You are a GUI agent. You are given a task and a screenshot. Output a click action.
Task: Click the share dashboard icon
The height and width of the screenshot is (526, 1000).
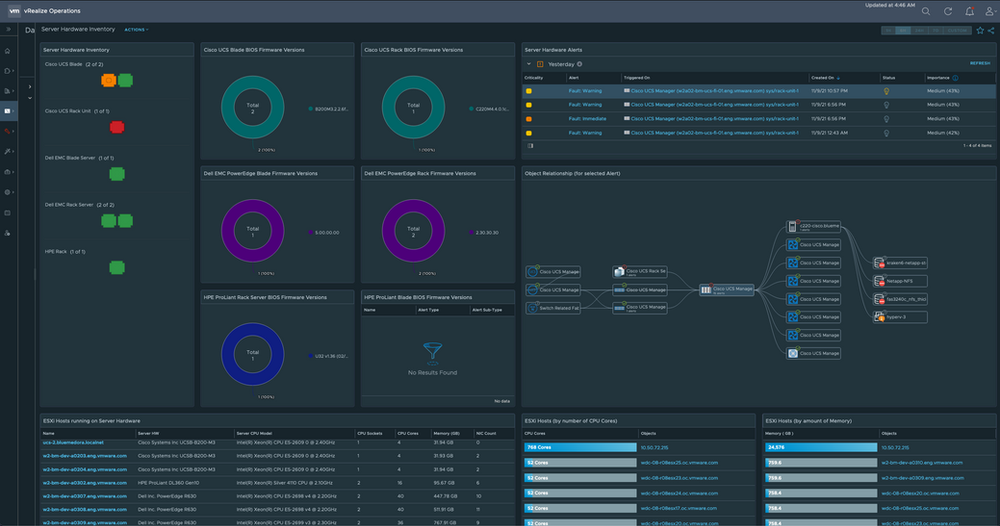point(992,30)
